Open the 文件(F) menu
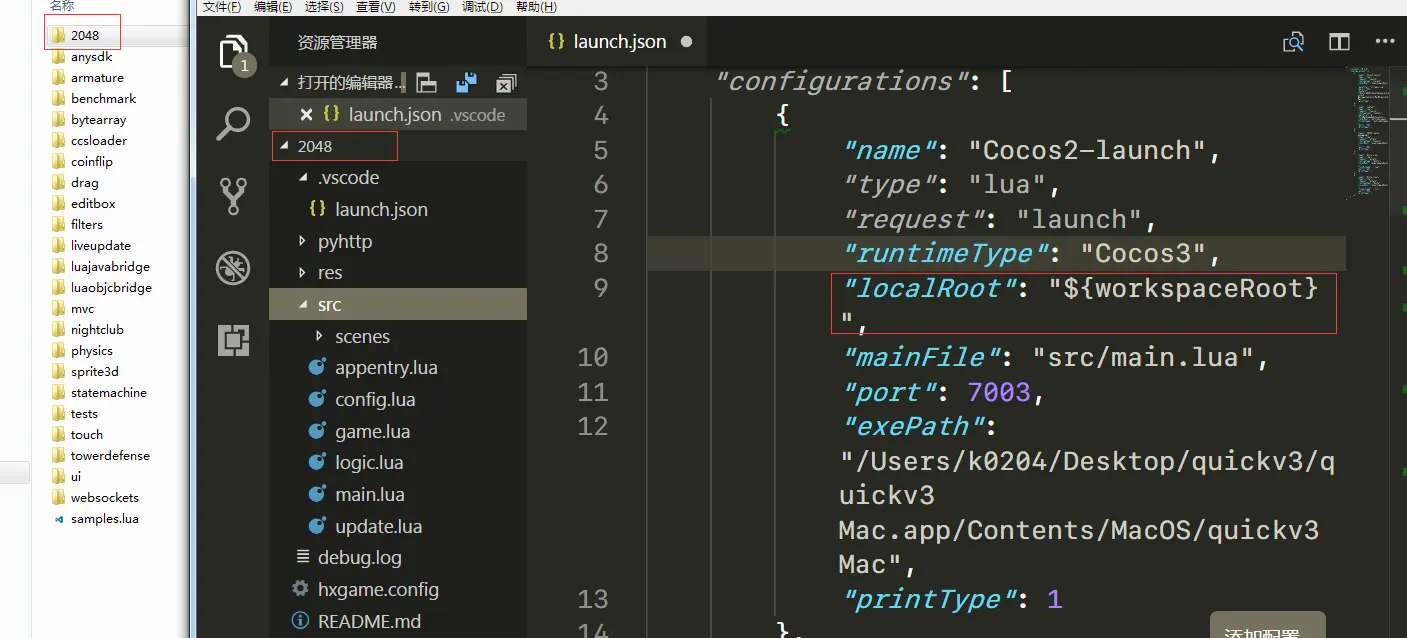Screen dimensions: 1407x638 coord(222,7)
